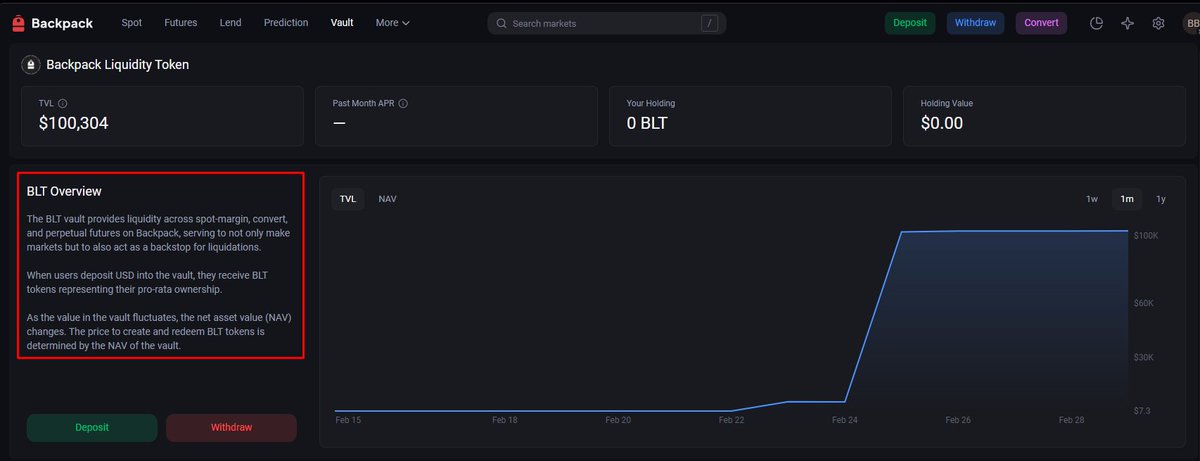Click the red Withdraw button under BLT Overview
This screenshot has height=461, width=1200.
coord(231,427)
